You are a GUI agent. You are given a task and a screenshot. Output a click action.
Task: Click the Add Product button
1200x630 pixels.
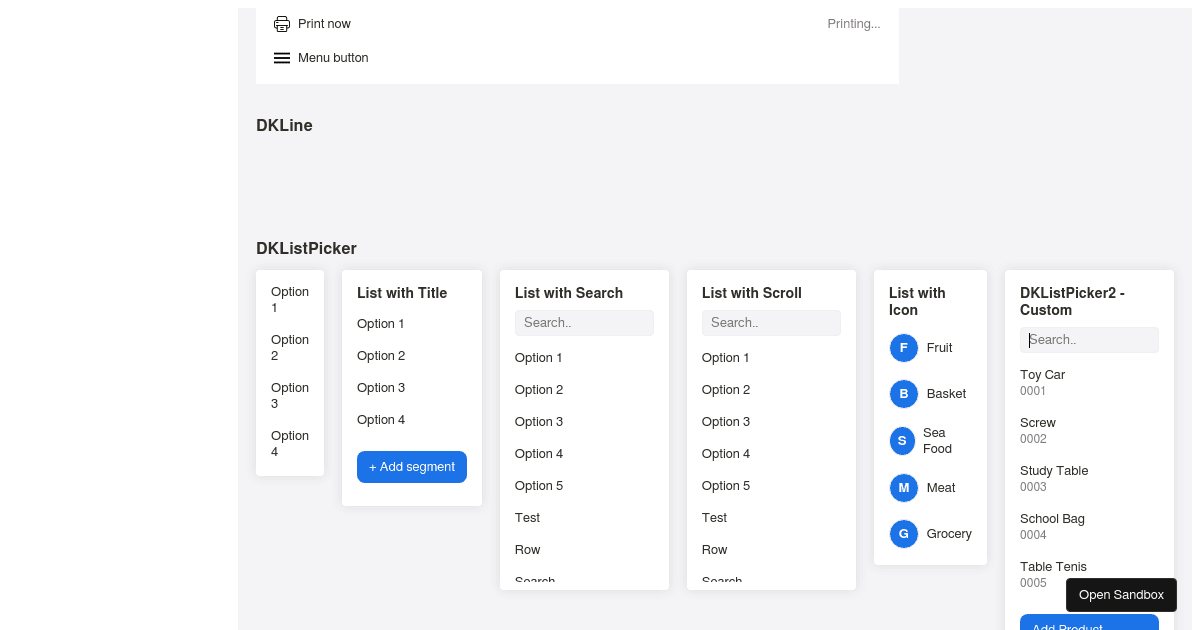tap(1089, 626)
